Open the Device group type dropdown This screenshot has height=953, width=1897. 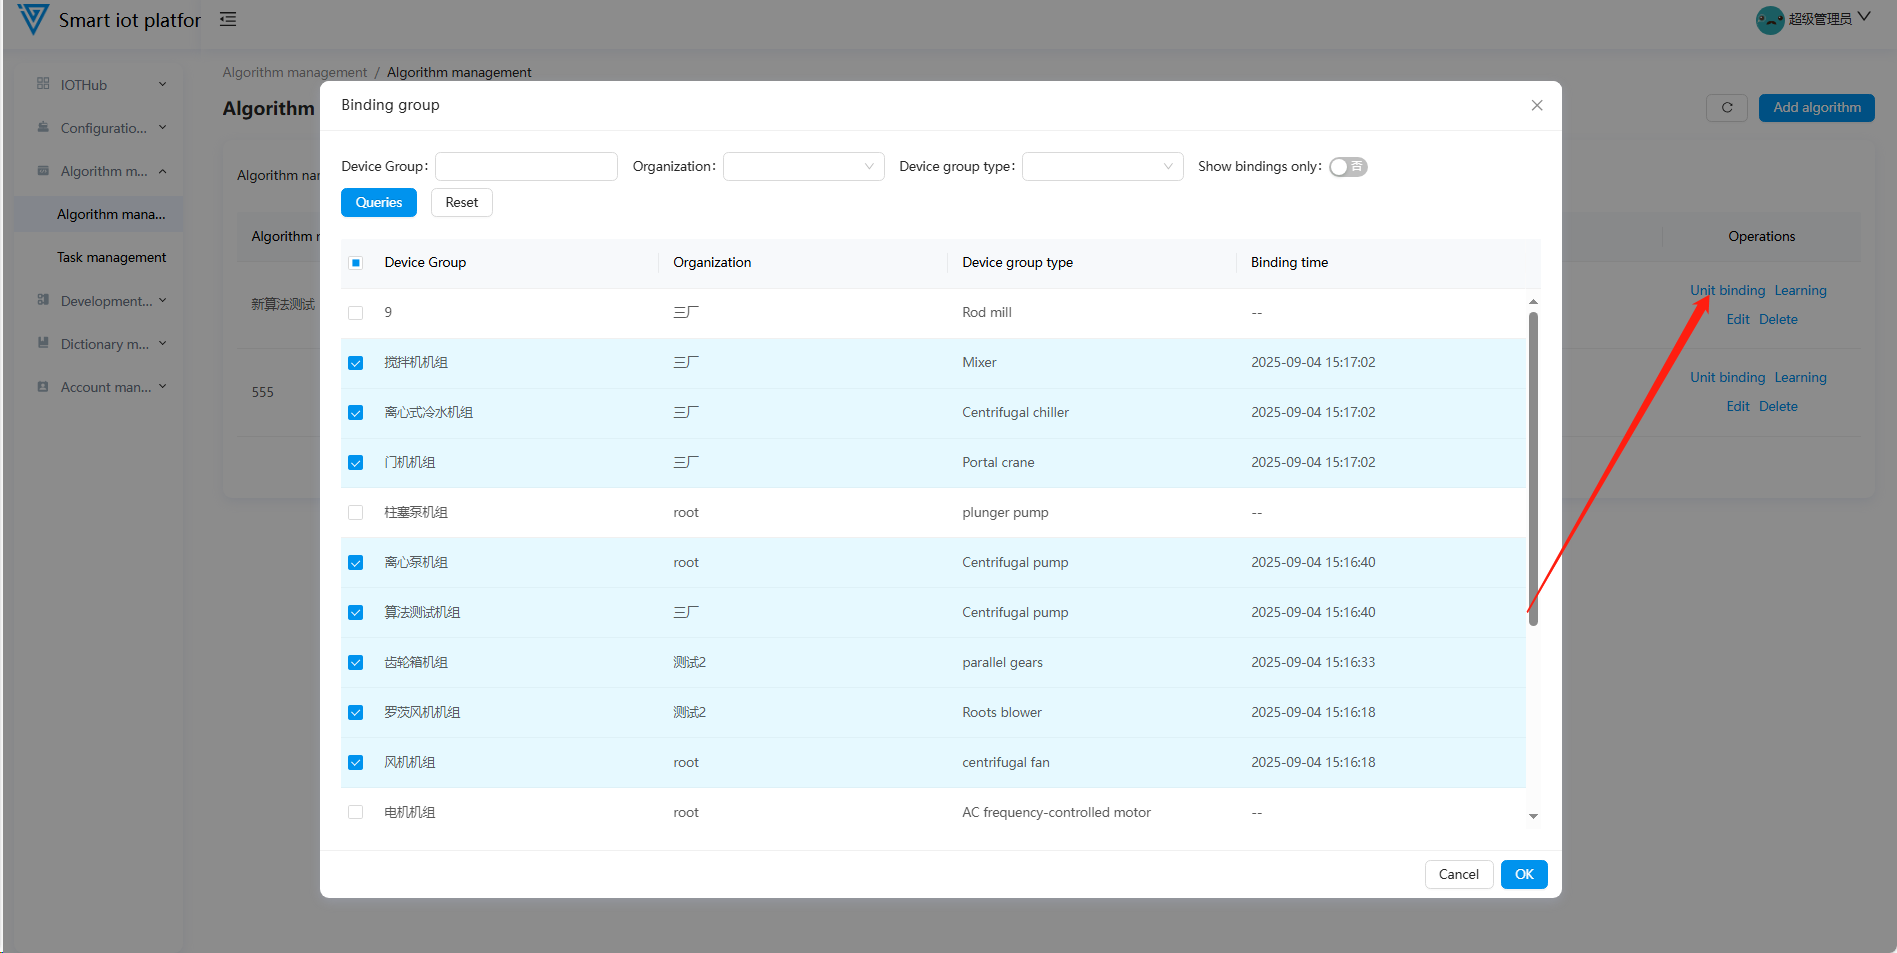(x=1102, y=167)
